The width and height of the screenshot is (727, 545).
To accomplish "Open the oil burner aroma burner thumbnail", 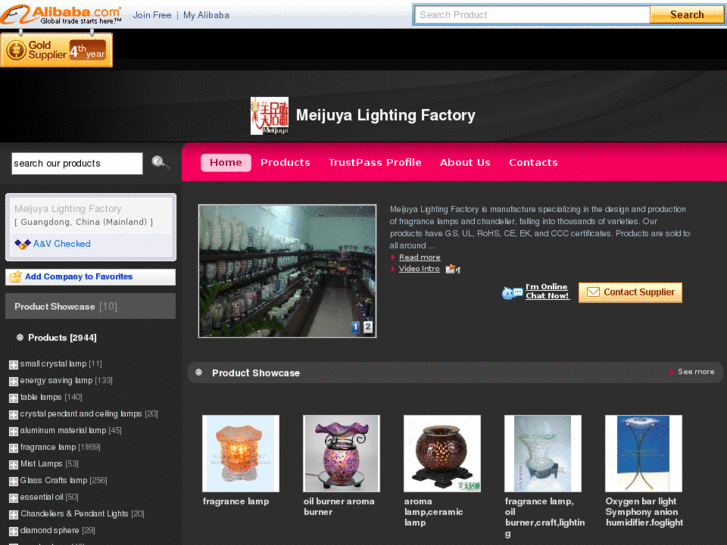I will 341,454.
